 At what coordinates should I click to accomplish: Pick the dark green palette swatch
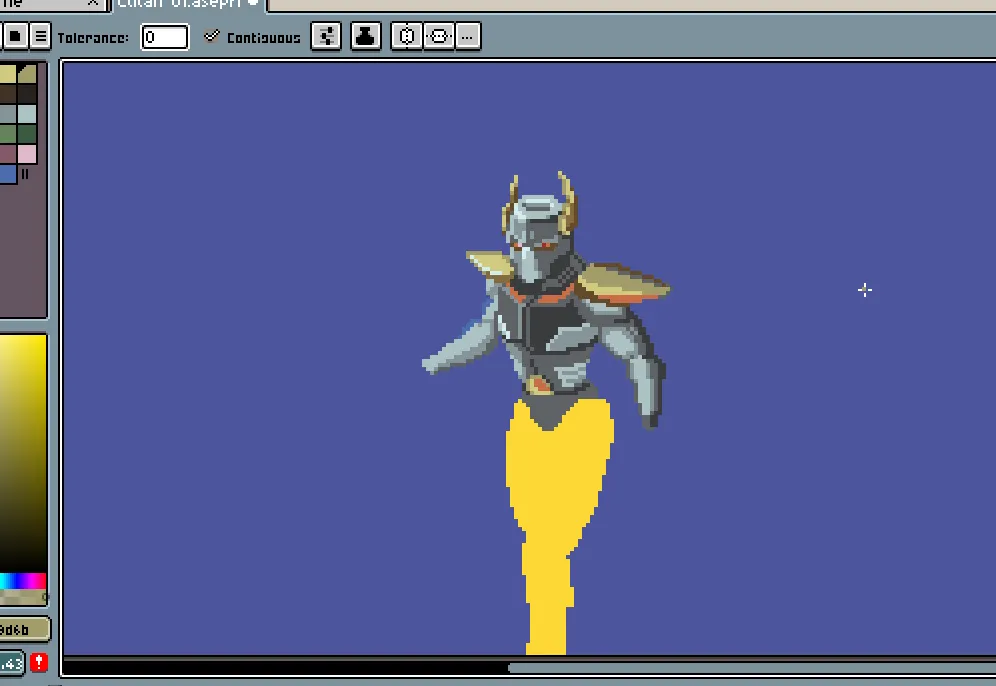[27, 134]
